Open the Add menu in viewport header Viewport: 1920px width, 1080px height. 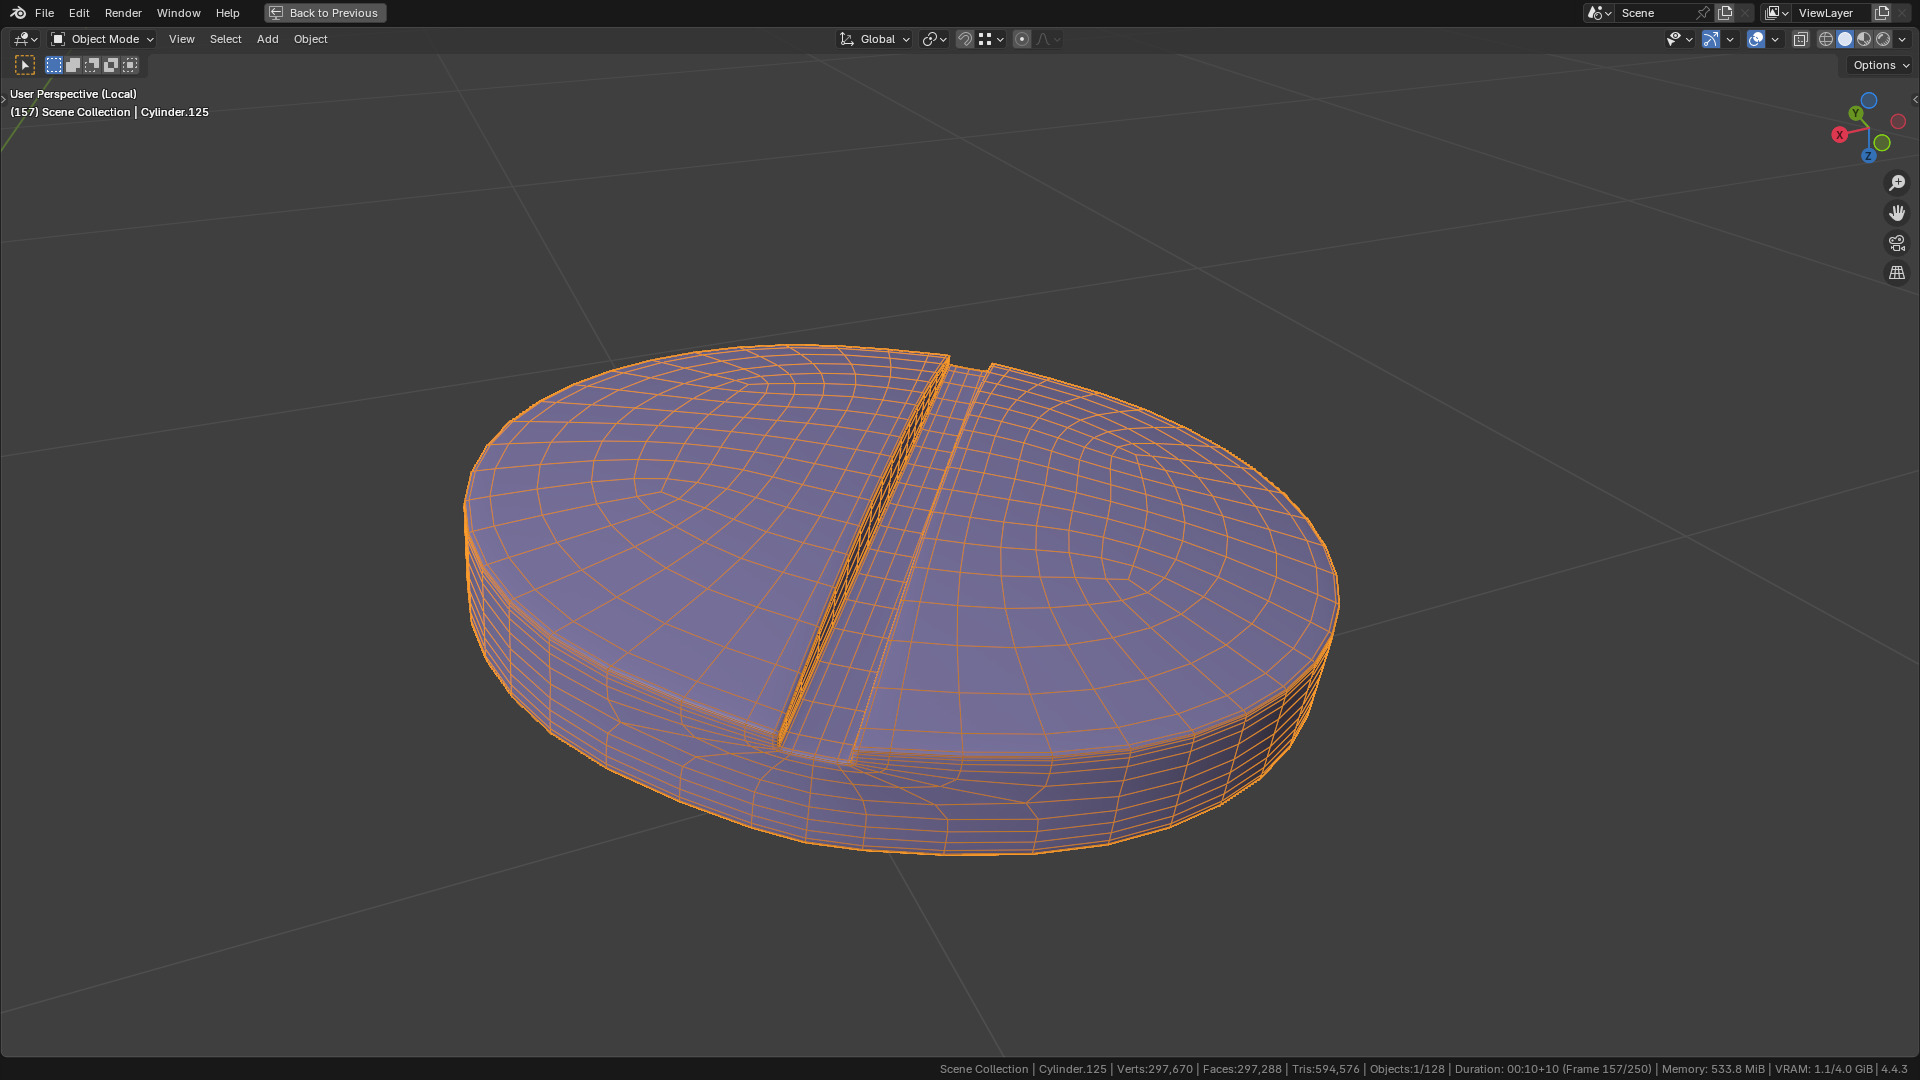click(x=267, y=39)
